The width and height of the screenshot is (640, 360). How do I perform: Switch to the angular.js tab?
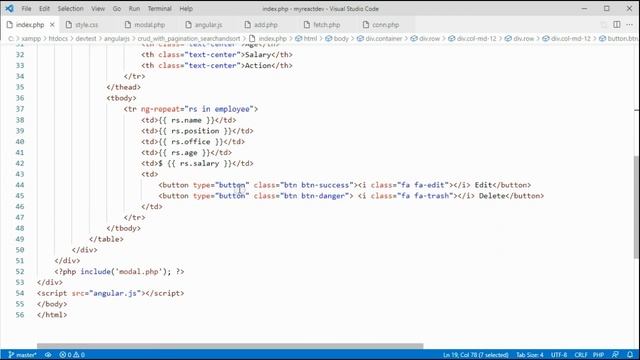[209, 25]
